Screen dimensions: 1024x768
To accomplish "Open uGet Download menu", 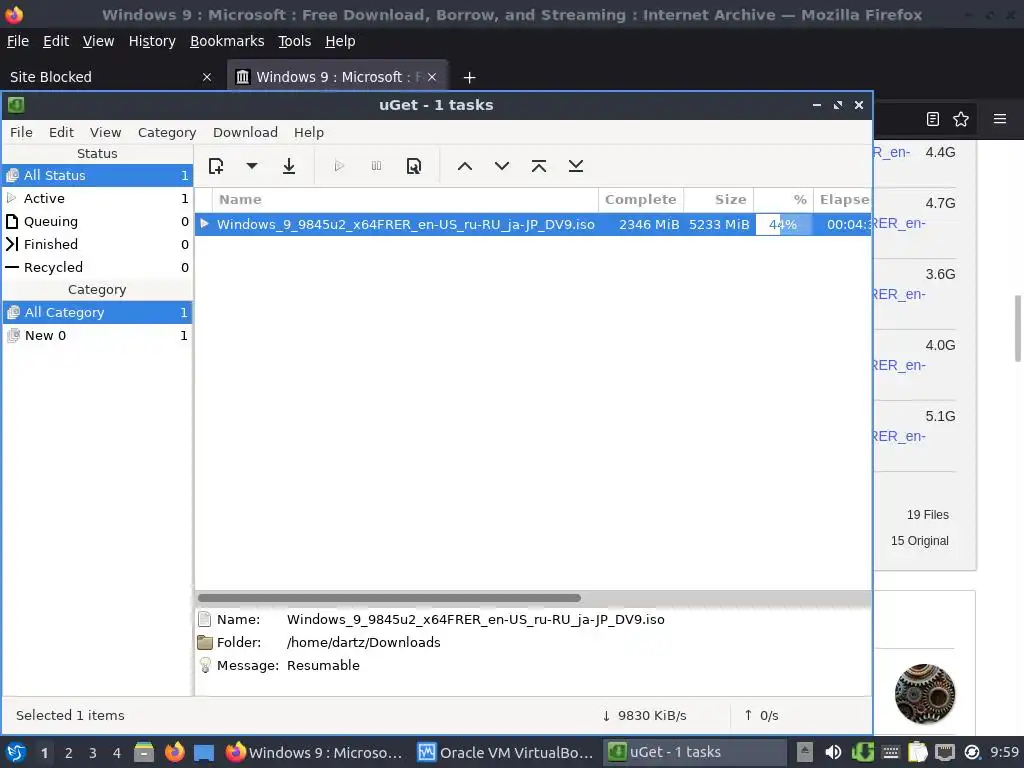I will (x=245, y=132).
